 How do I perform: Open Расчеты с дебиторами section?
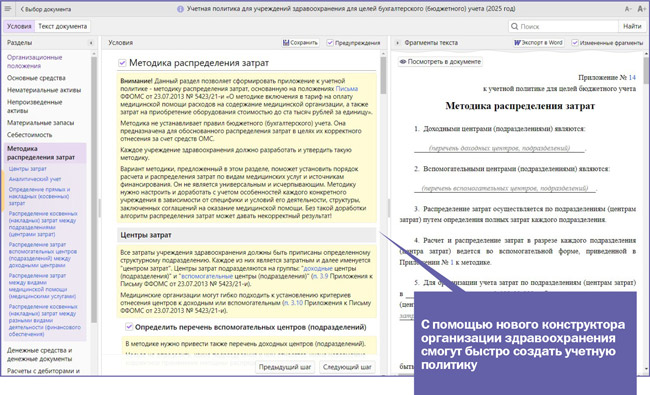click(x=43, y=371)
